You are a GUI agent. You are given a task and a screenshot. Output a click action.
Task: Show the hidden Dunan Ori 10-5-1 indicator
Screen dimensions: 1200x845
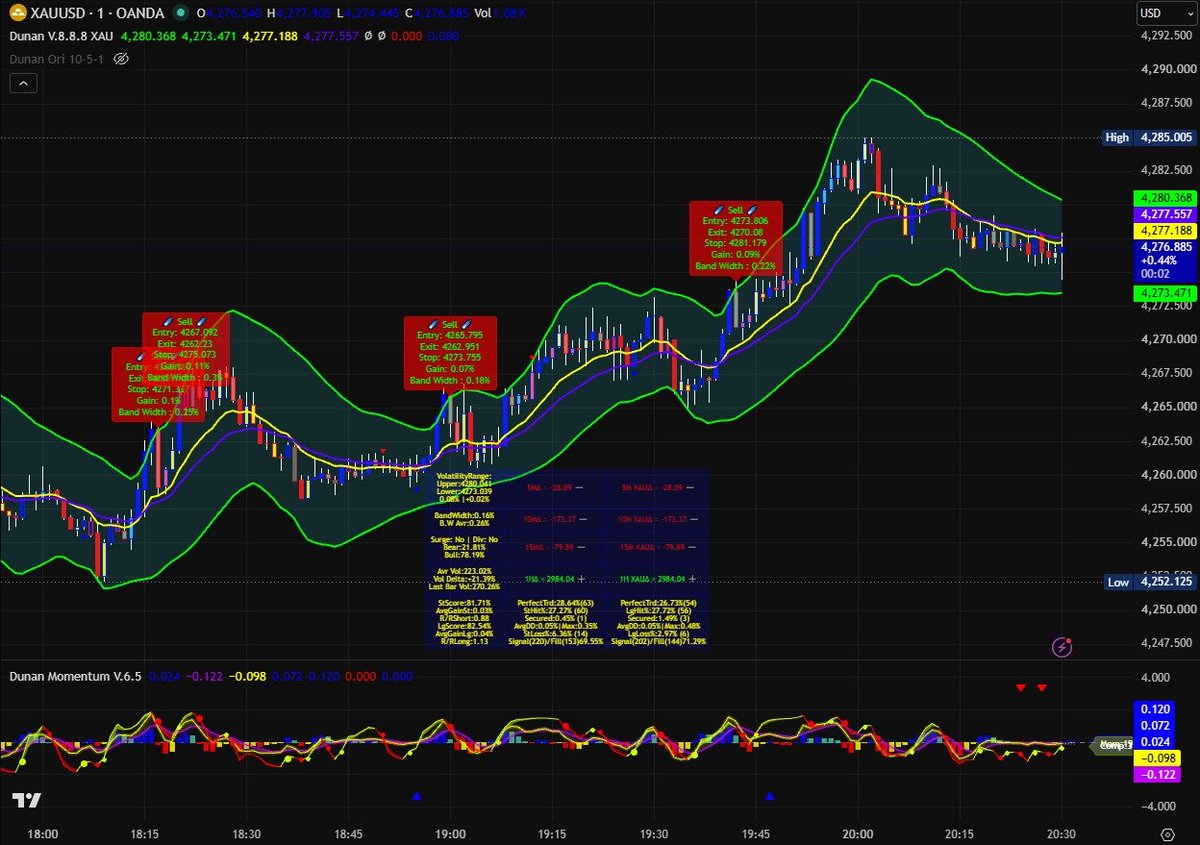pyautogui.click(x=122, y=59)
